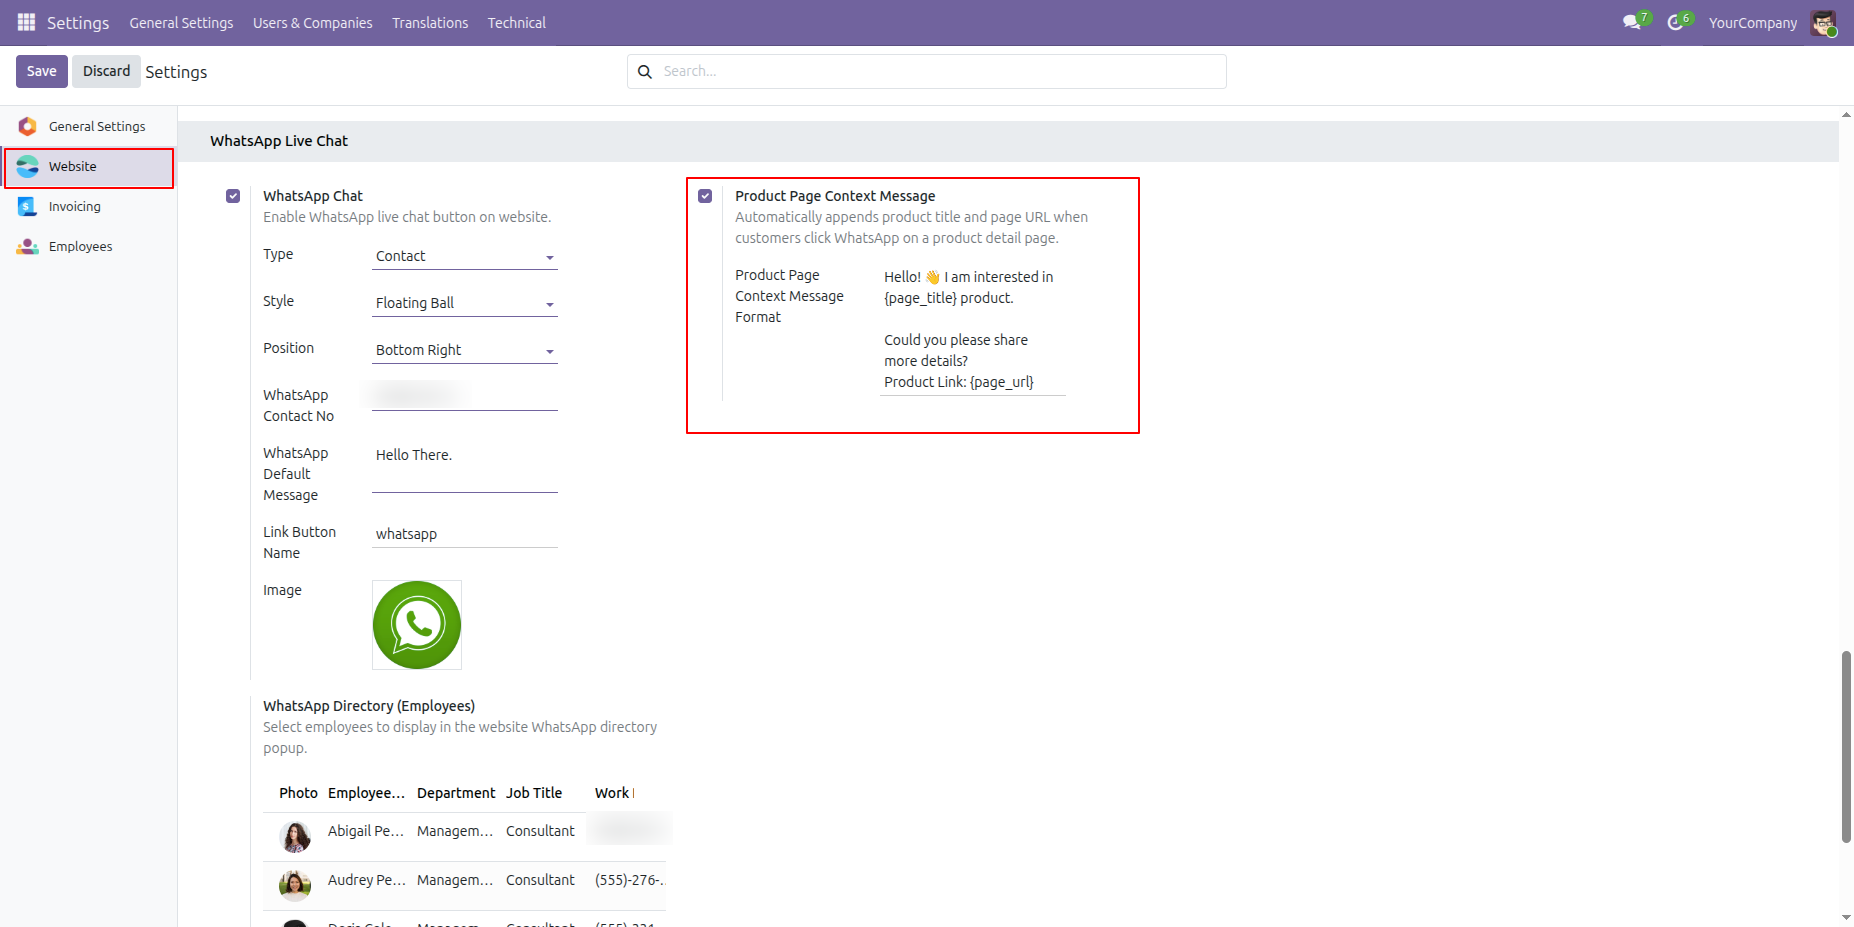Open the conversations messages icon

pos(1632,22)
